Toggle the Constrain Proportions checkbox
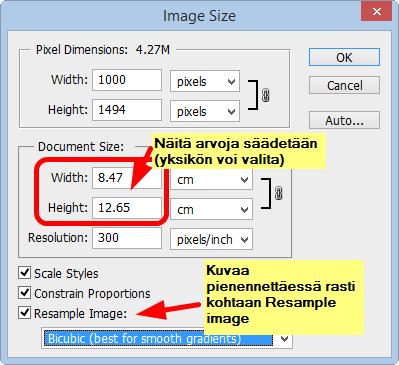 point(24,293)
